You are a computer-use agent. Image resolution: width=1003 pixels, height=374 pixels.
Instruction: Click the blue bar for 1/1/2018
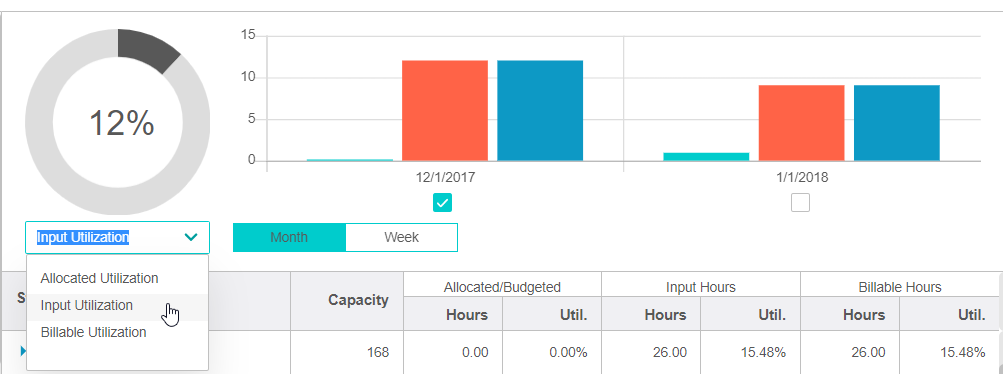pyautogui.click(x=897, y=123)
